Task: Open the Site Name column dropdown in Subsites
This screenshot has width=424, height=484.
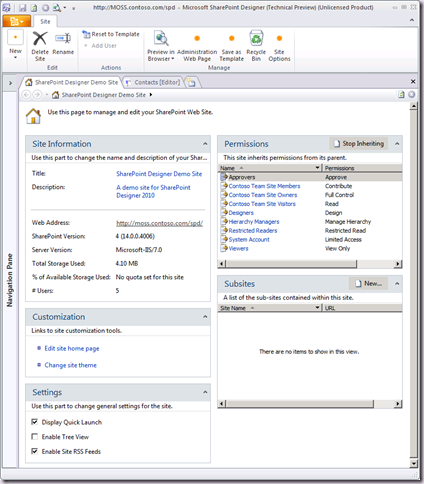Action: click(x=318, y=308)
